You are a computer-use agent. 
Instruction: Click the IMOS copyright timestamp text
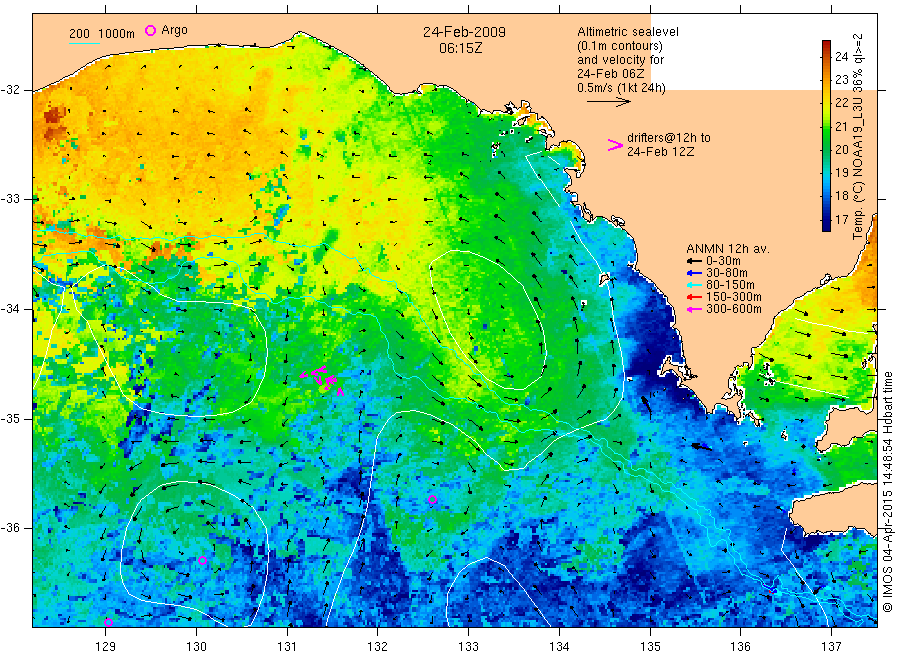click(888, 491)
